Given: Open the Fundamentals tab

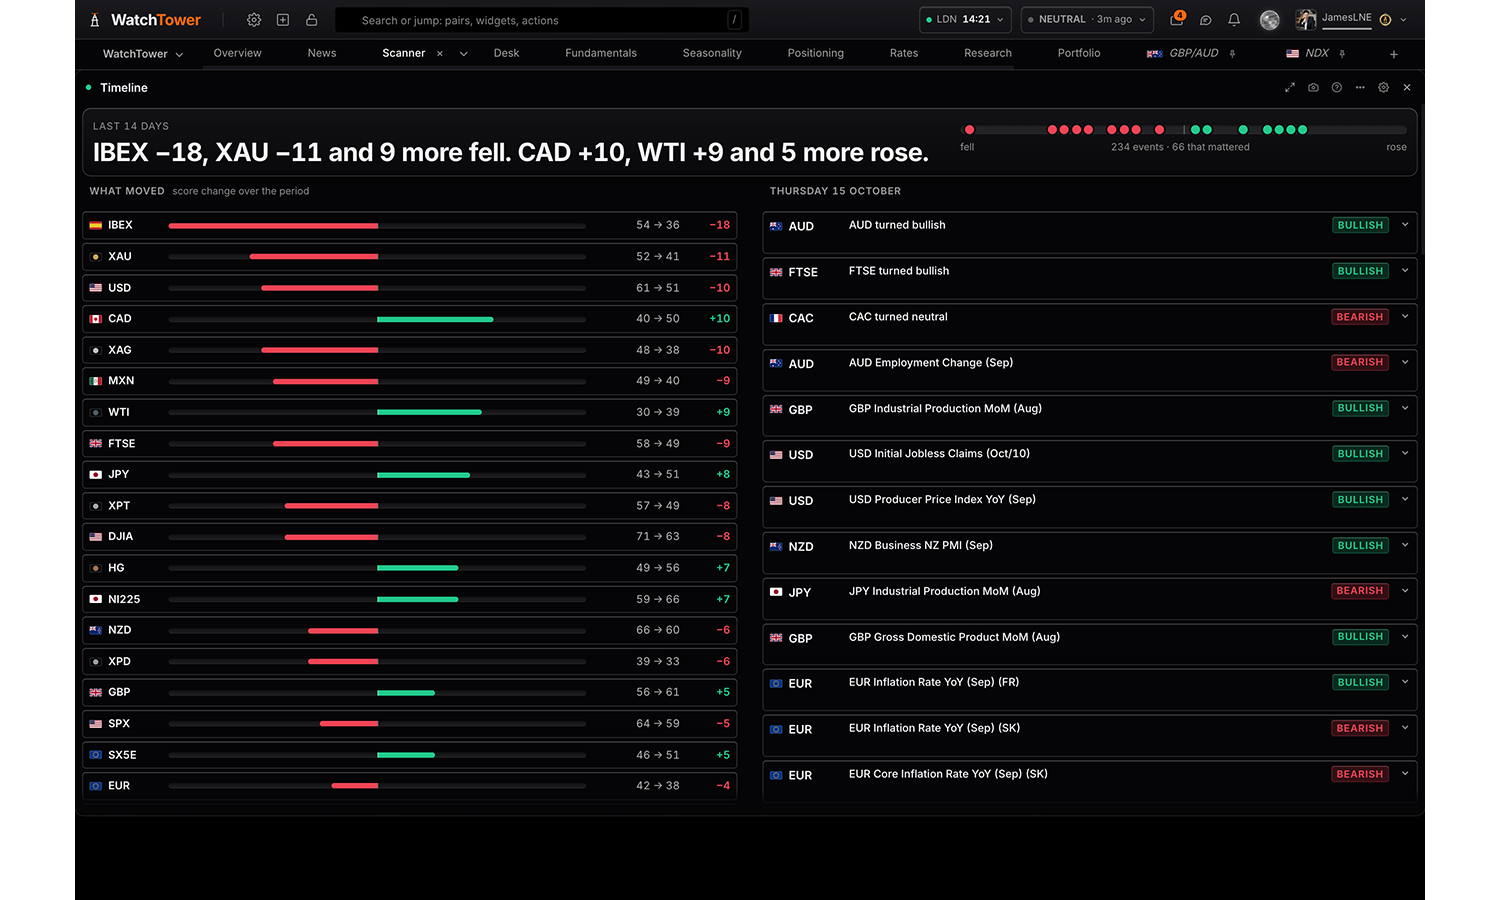Looking at the screenshot, I should pyautogui.click(x=601, y=53).
